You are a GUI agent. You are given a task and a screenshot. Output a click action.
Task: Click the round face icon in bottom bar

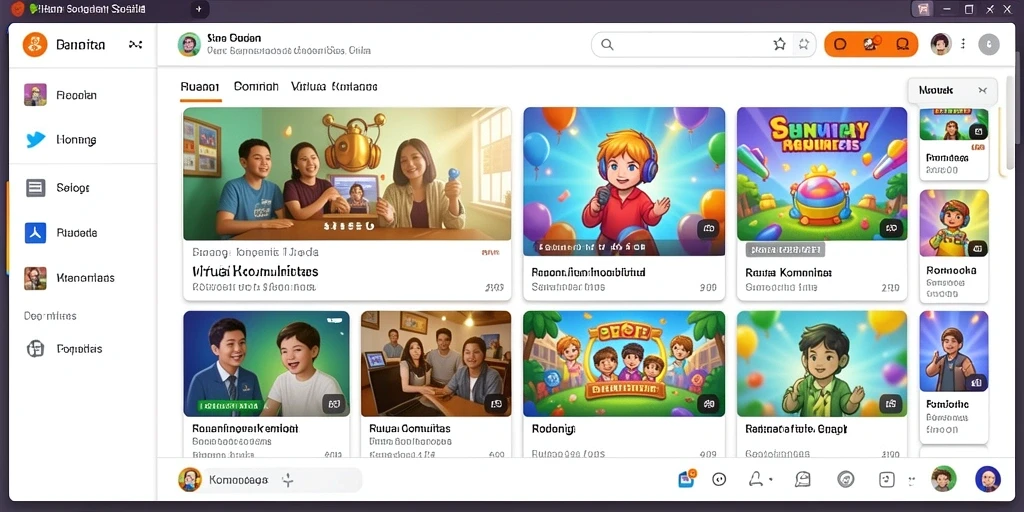(719, 479)
